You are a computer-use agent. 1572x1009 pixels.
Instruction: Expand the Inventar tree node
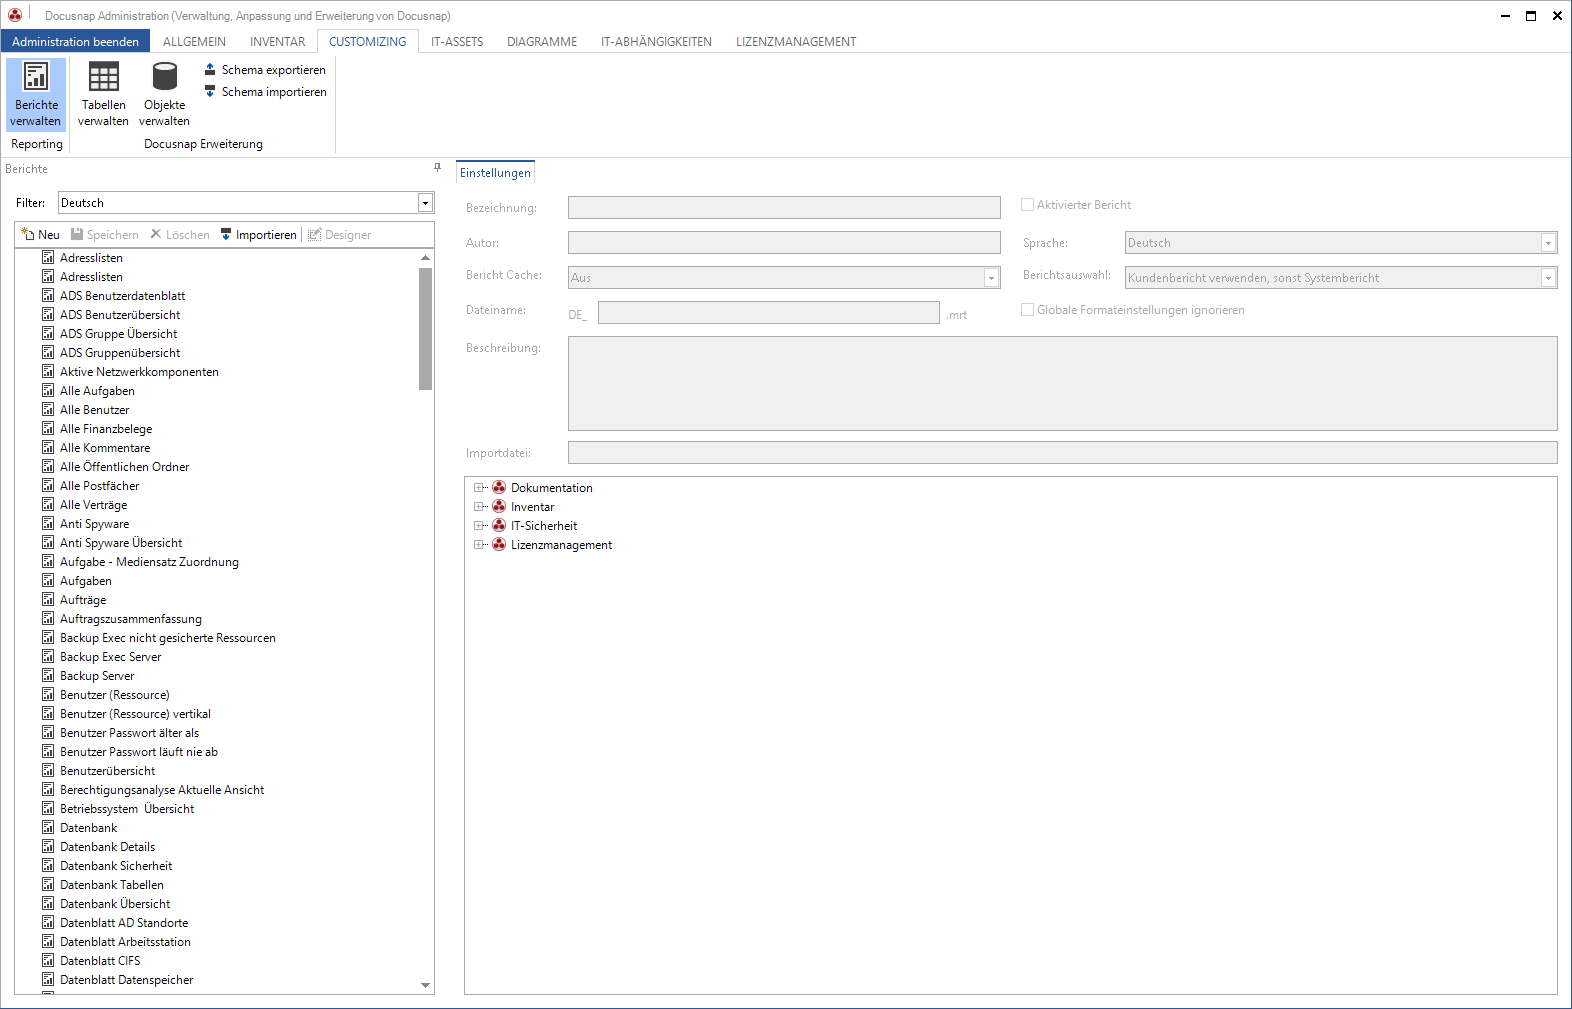[x=479, y=507]
